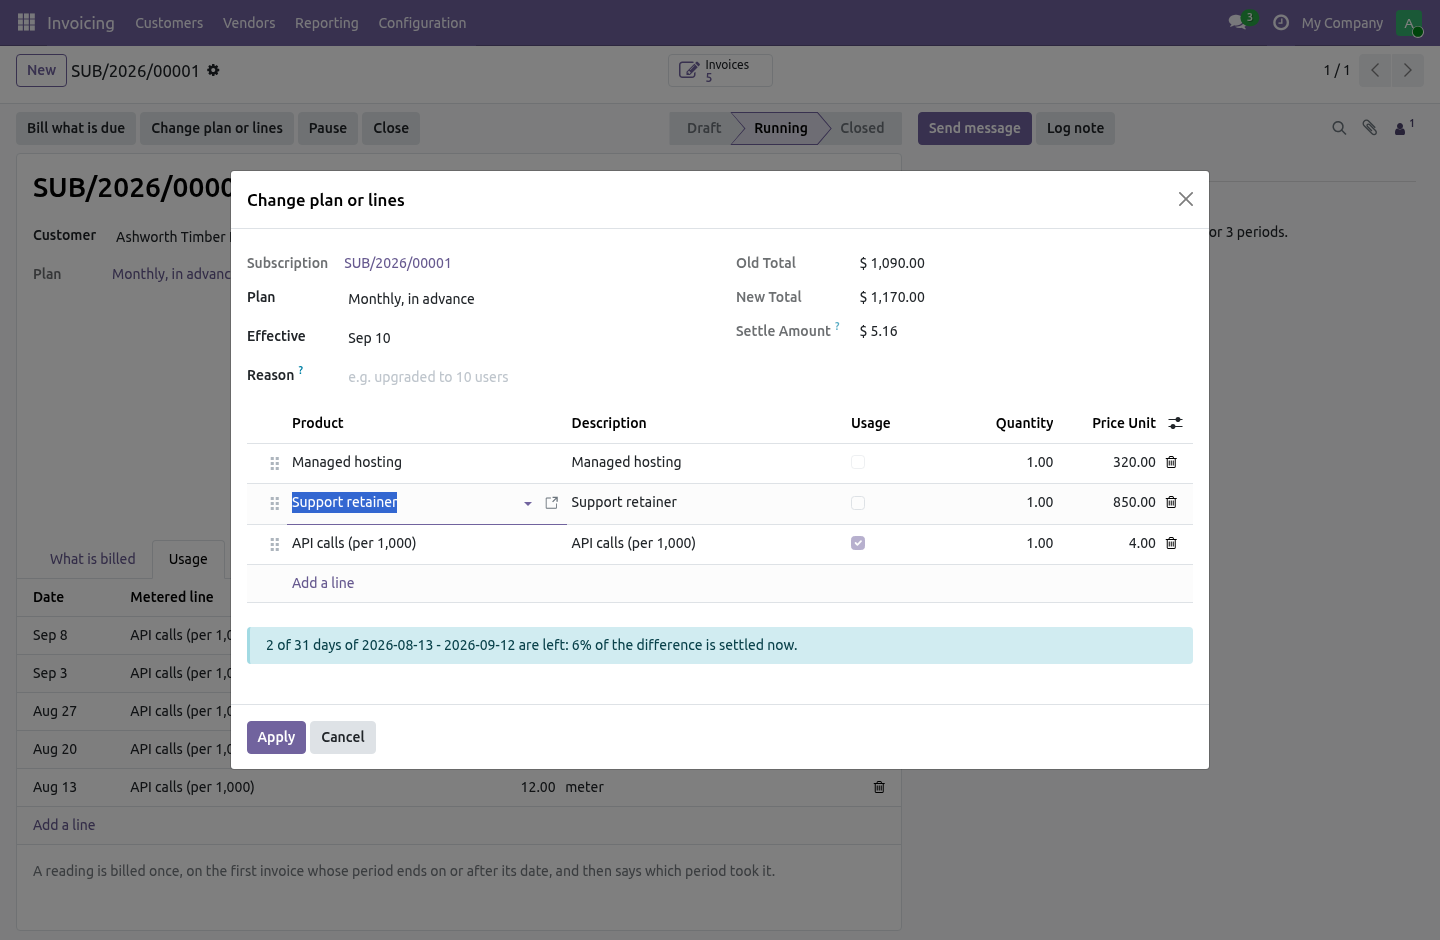Grab the API calls row drag handle
1440x940 pixels.
coord(275,544)
